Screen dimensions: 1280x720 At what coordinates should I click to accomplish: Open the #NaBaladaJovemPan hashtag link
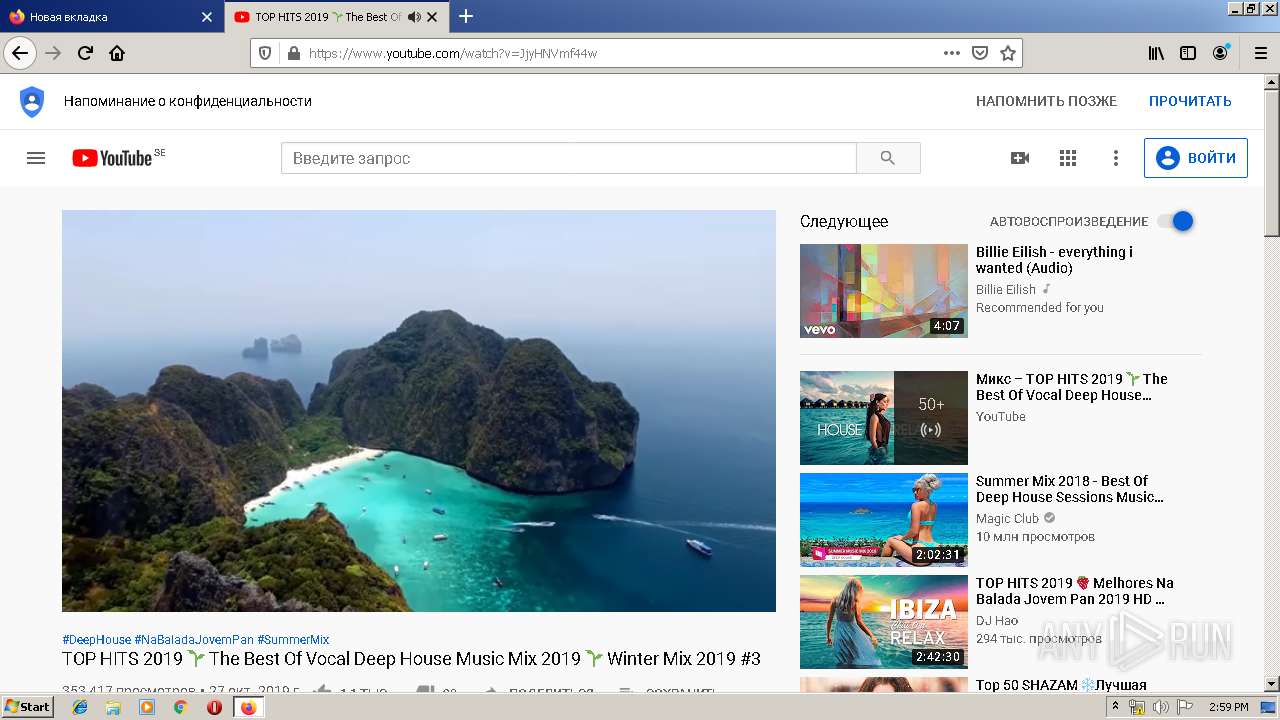pyautogui.click(x=194, y=639)
